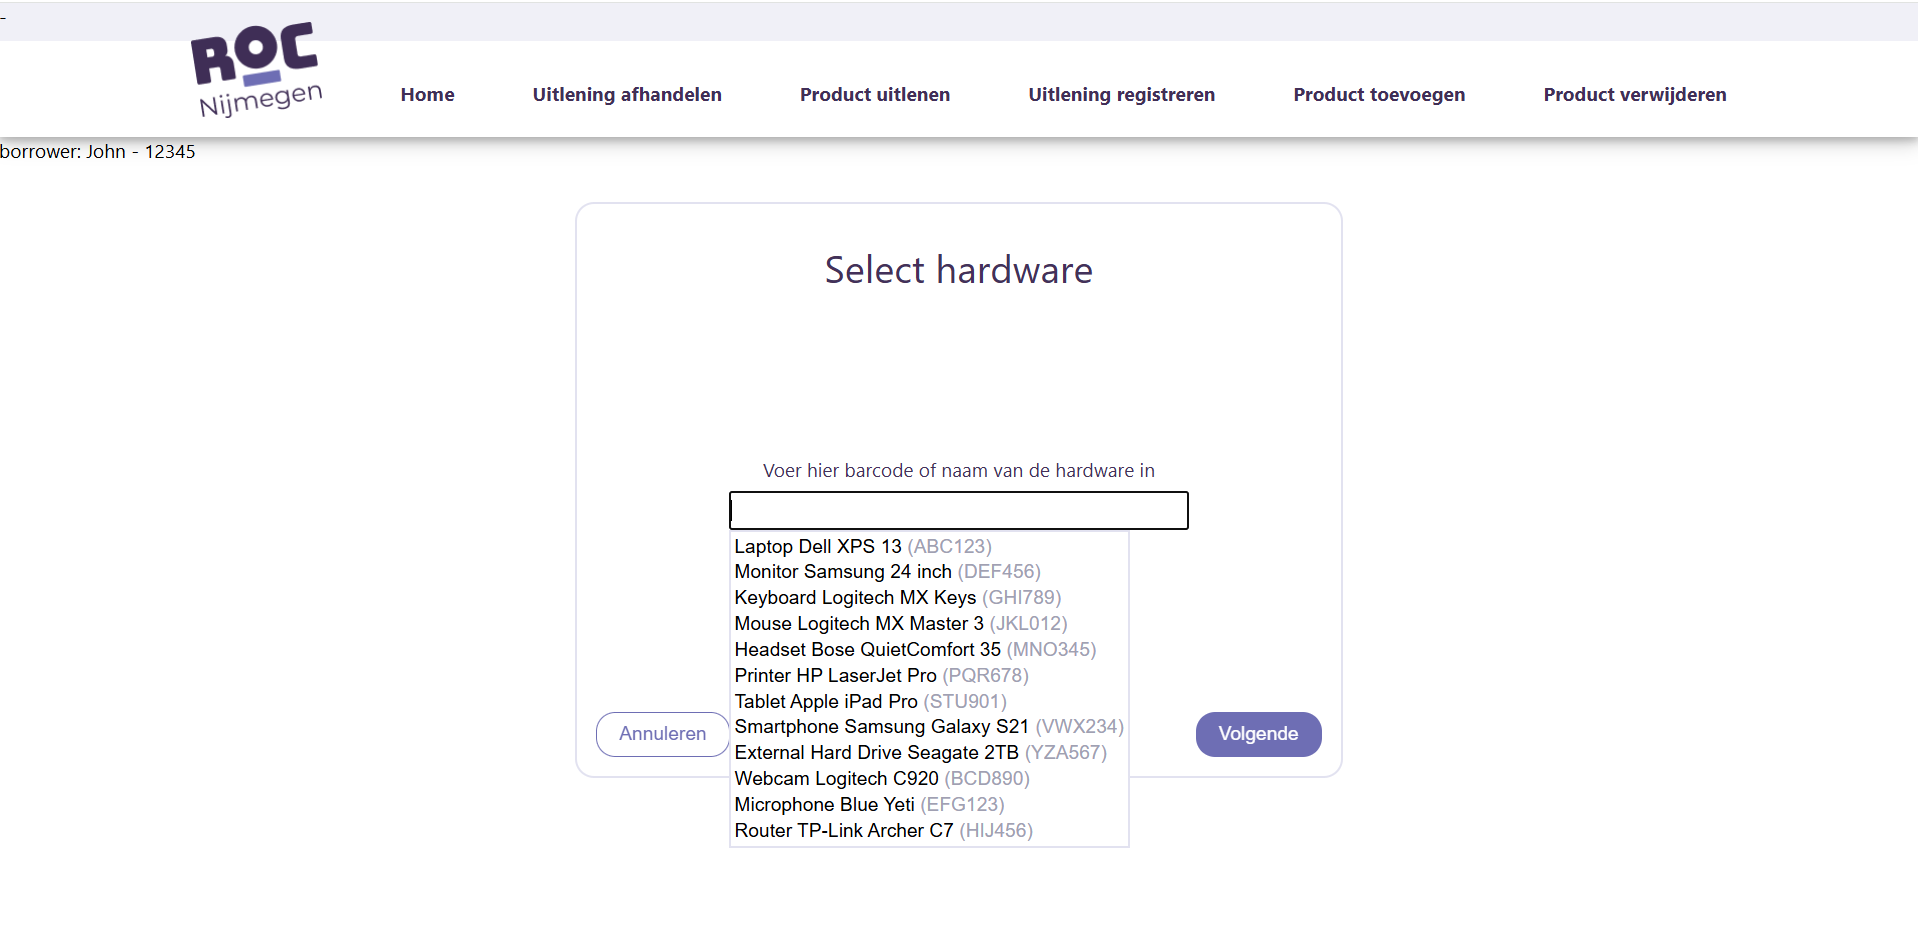Image resolution: width=1918 pixels, height=945 pixels.
Task: Select Router TP-Link Archer C7
Action: pyautogui.click(x=929, y=831)
